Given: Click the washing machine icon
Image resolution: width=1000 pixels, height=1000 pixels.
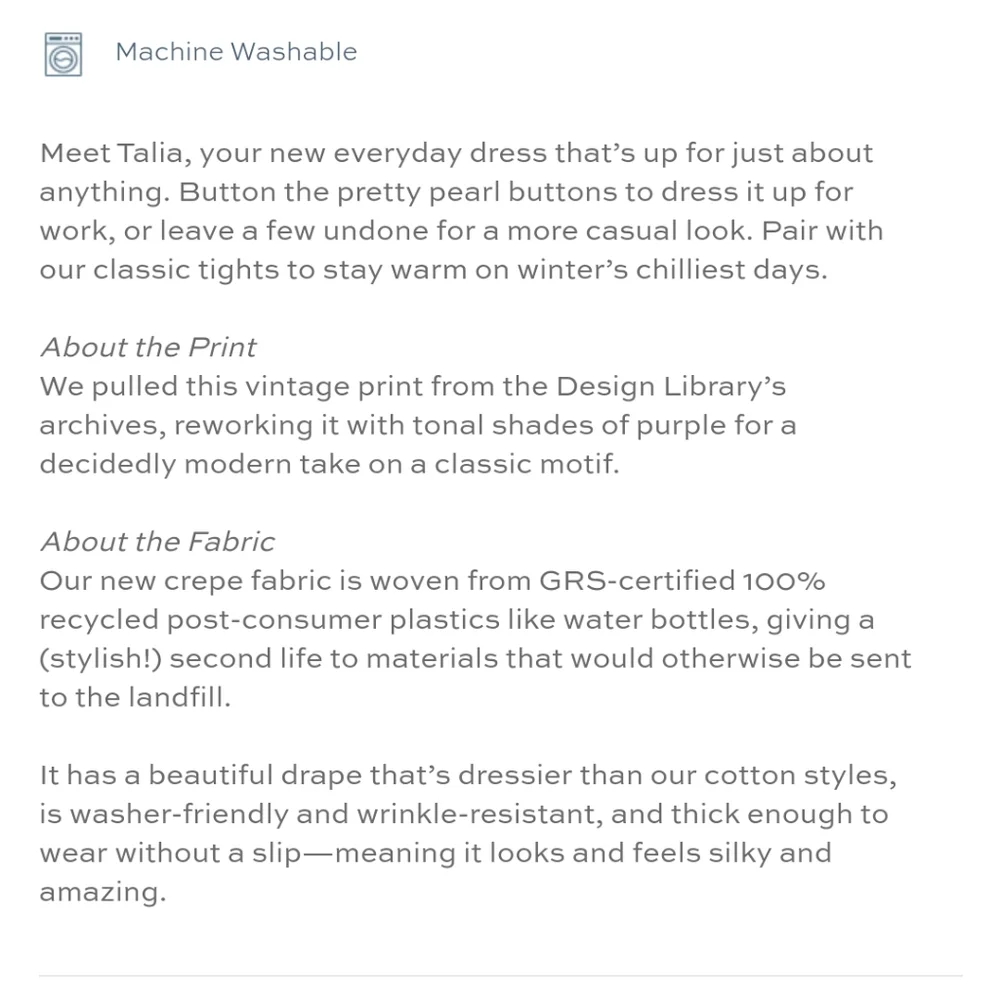Looking at the screenshot, I should [62, 54].
